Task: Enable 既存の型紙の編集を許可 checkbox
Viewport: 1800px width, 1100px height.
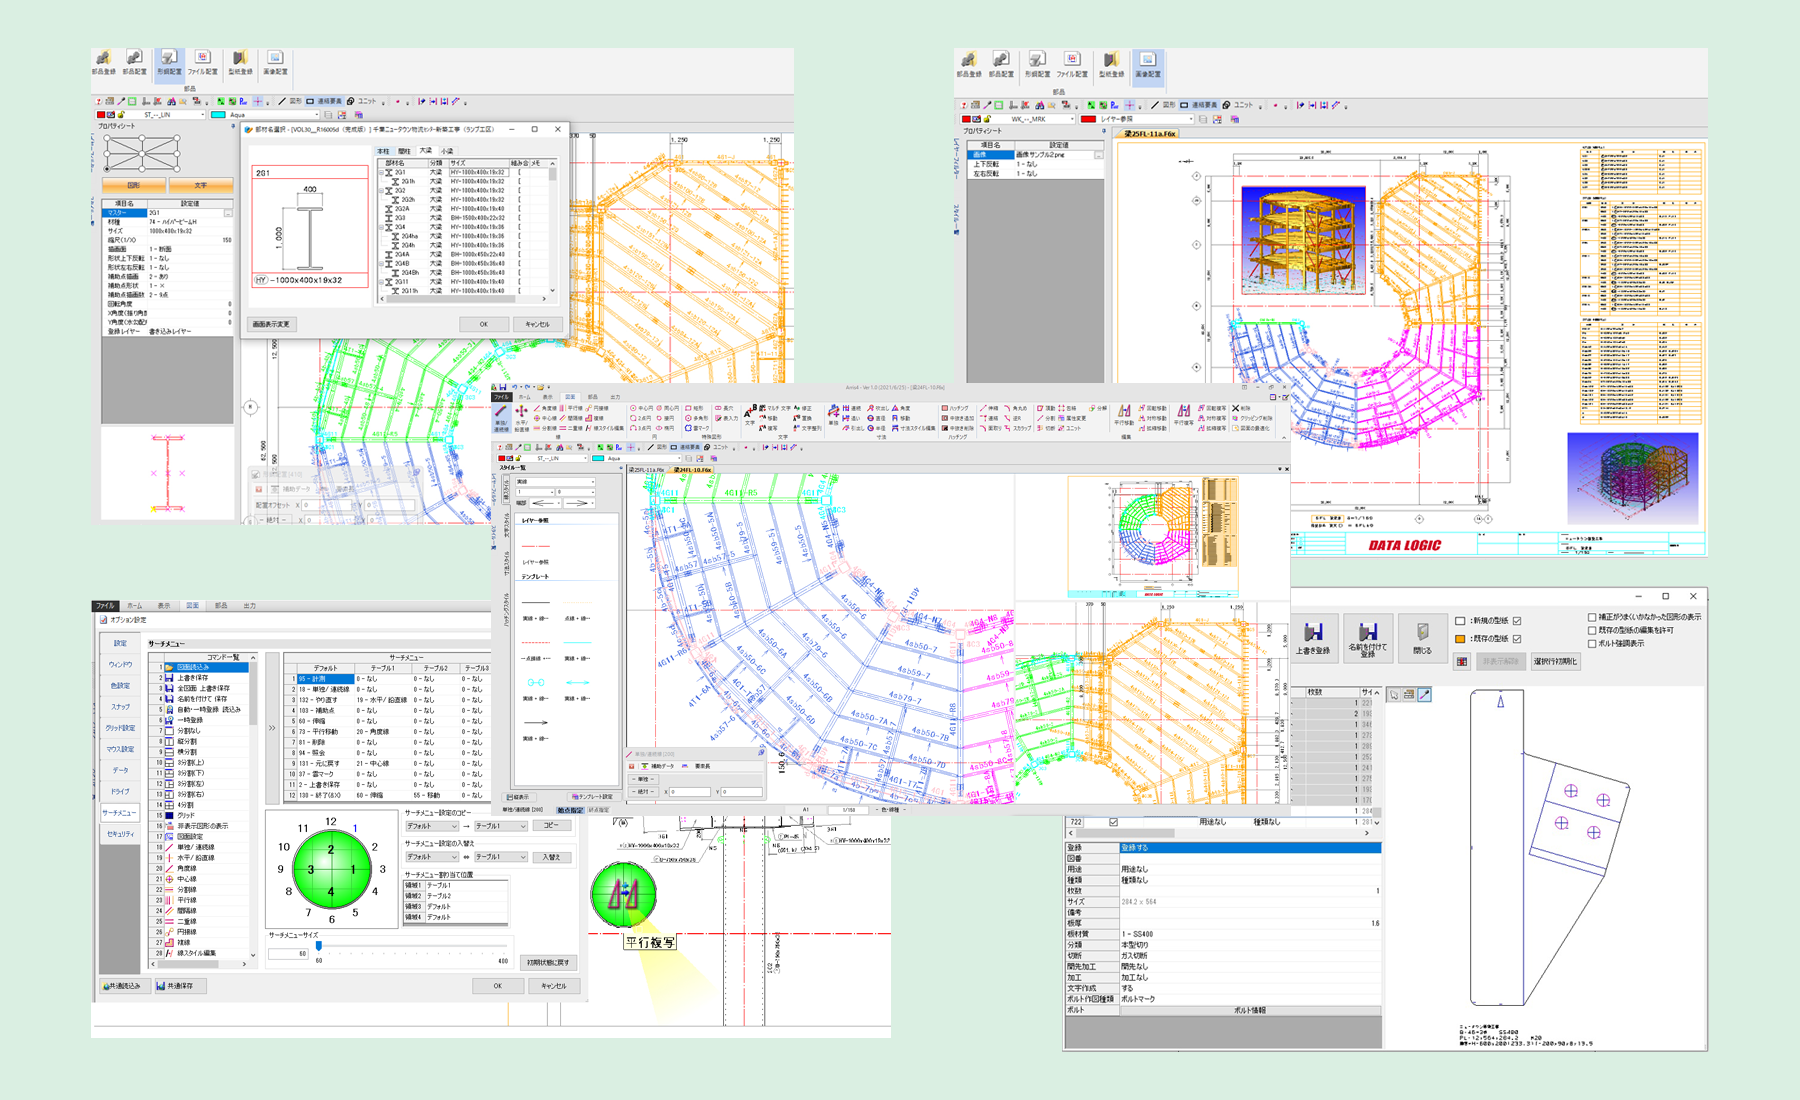Action: point(1592,631)
